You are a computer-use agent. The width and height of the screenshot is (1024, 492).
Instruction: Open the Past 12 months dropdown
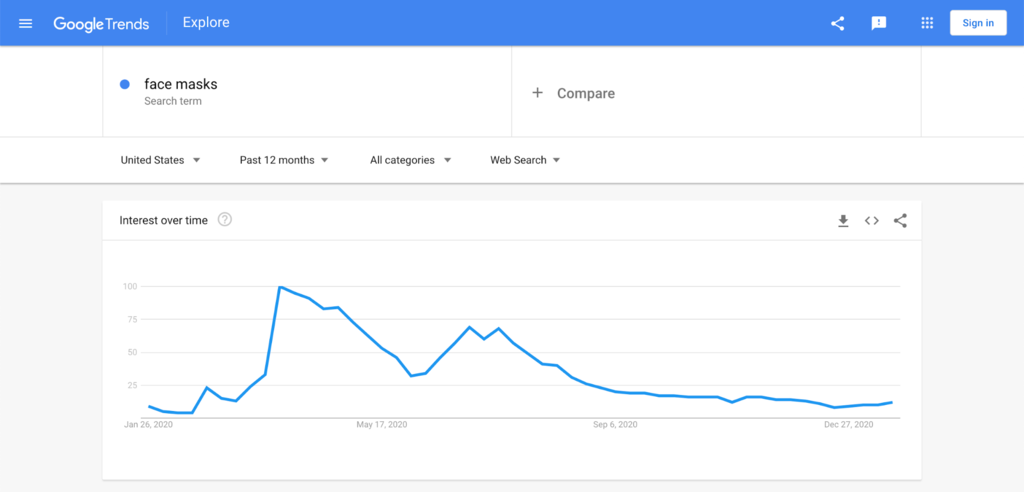[284, 160]
